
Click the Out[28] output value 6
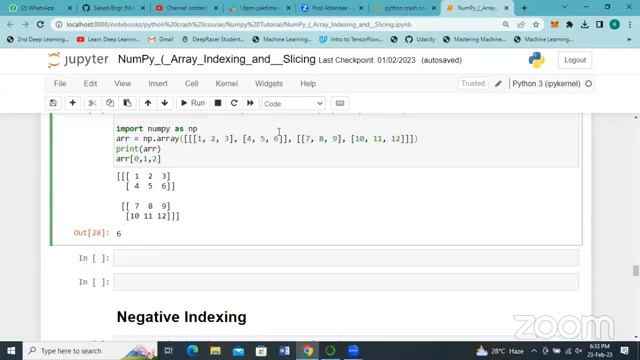pyautogui.click(x=119, y=233)
